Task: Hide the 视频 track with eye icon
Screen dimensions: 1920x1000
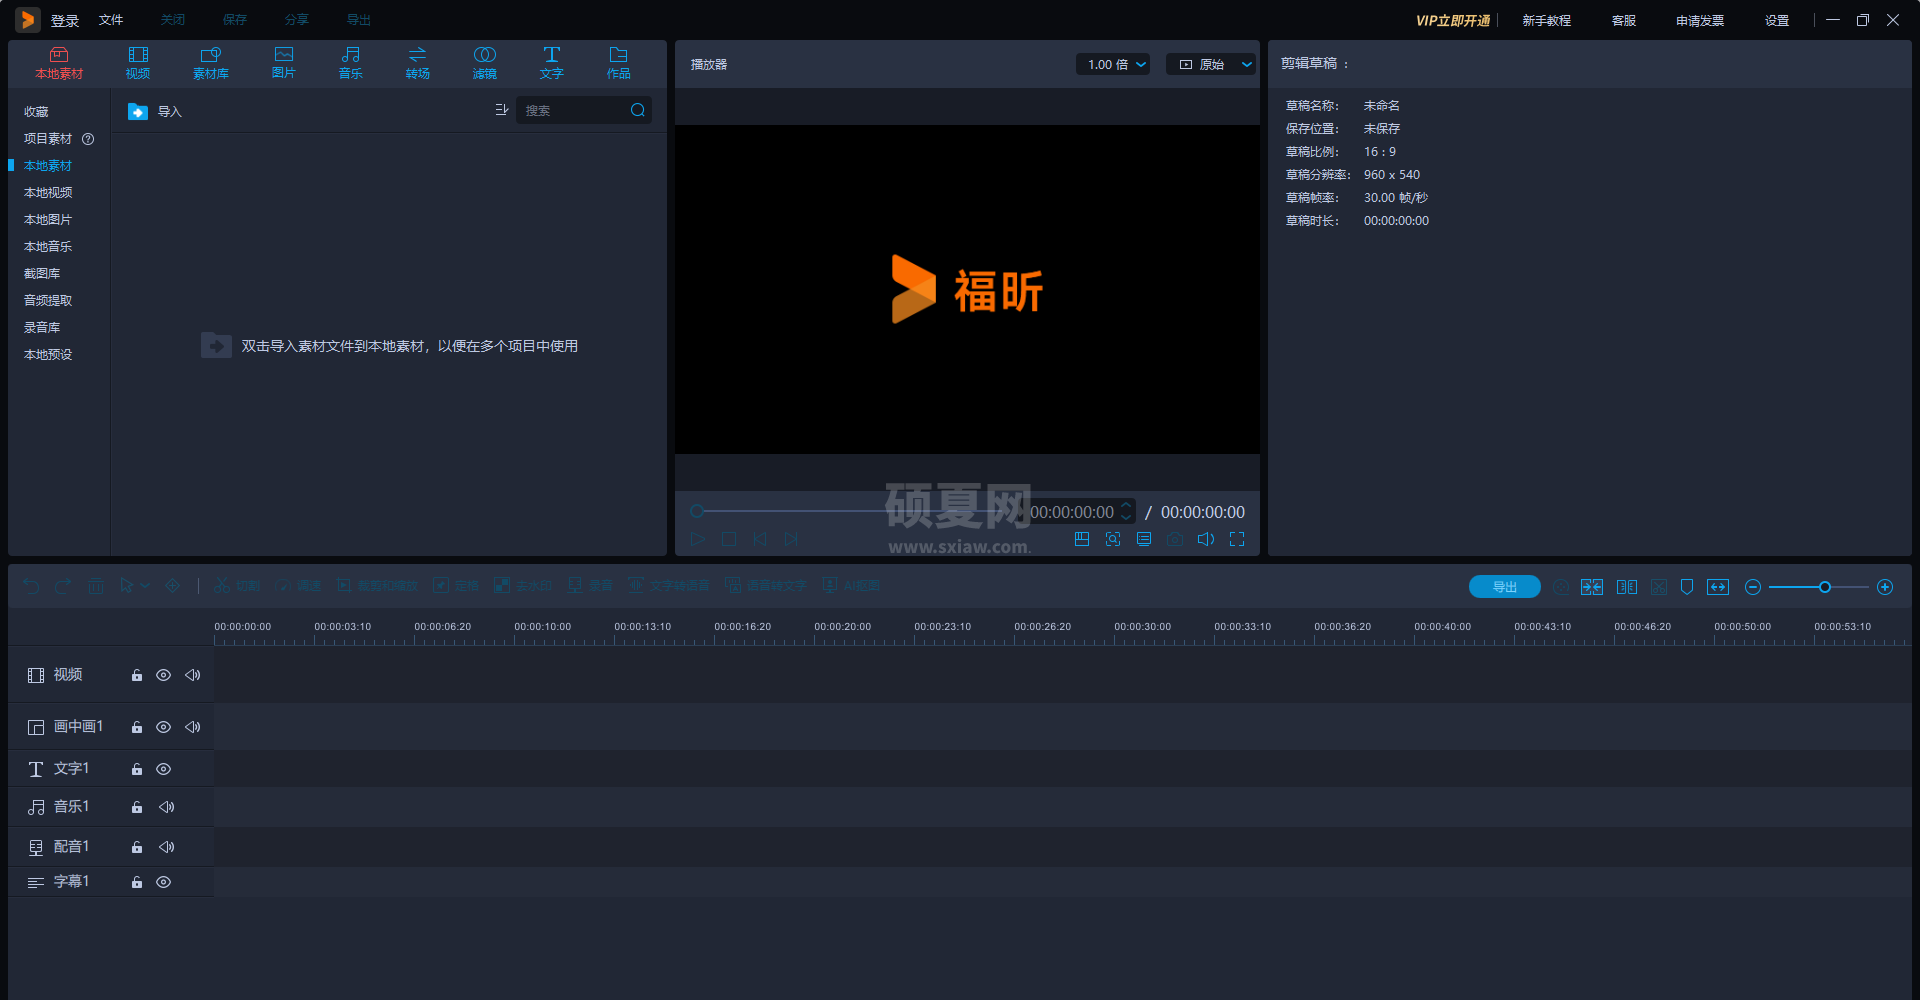Action: click(163, 676)
